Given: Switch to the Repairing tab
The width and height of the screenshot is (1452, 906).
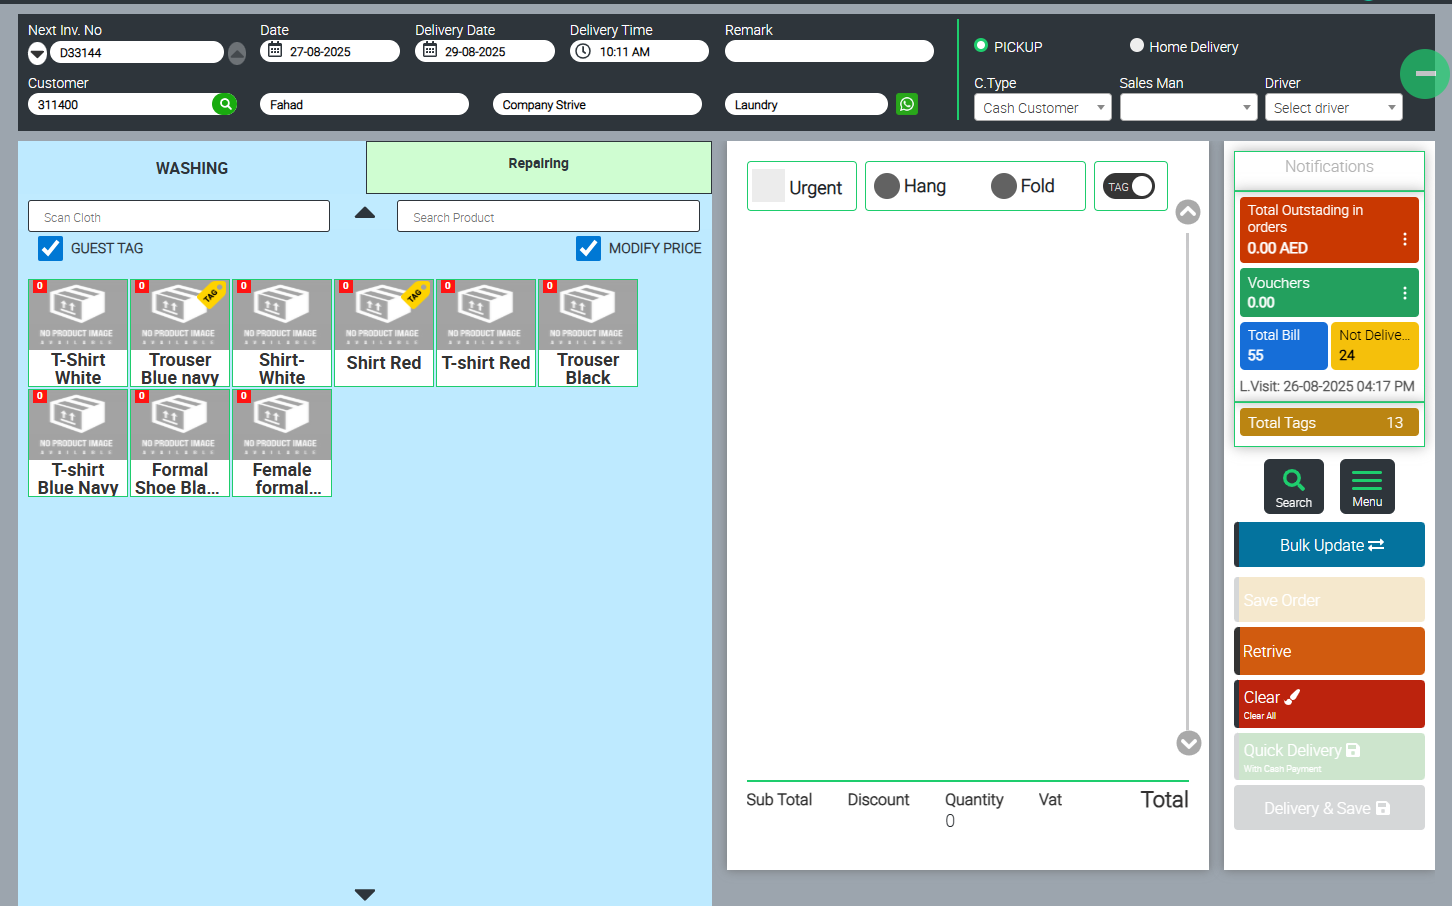Looking at the screenshot, I should (538, 165).
